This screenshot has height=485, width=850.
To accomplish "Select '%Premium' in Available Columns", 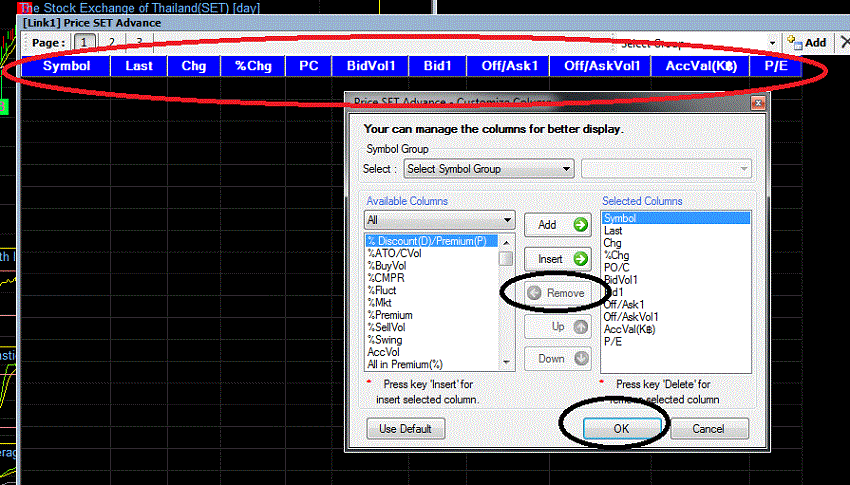I will 432,315.
